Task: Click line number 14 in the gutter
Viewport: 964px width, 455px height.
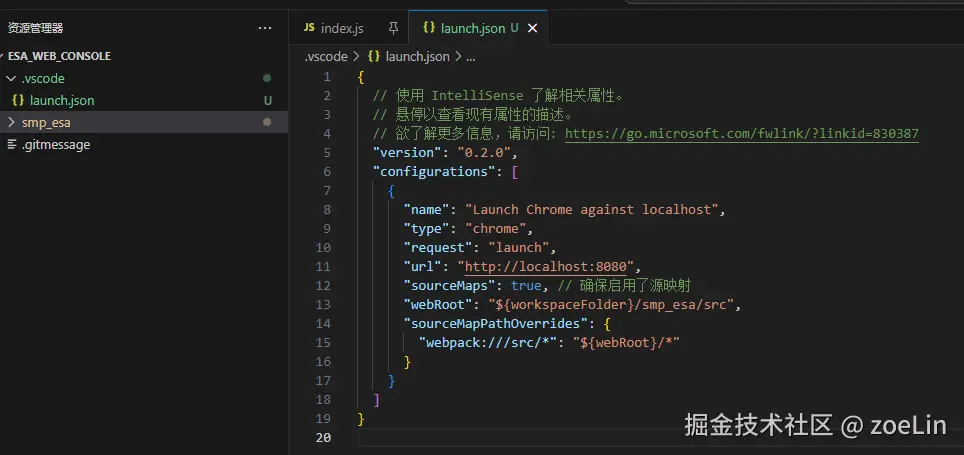Action: point(323,323)
